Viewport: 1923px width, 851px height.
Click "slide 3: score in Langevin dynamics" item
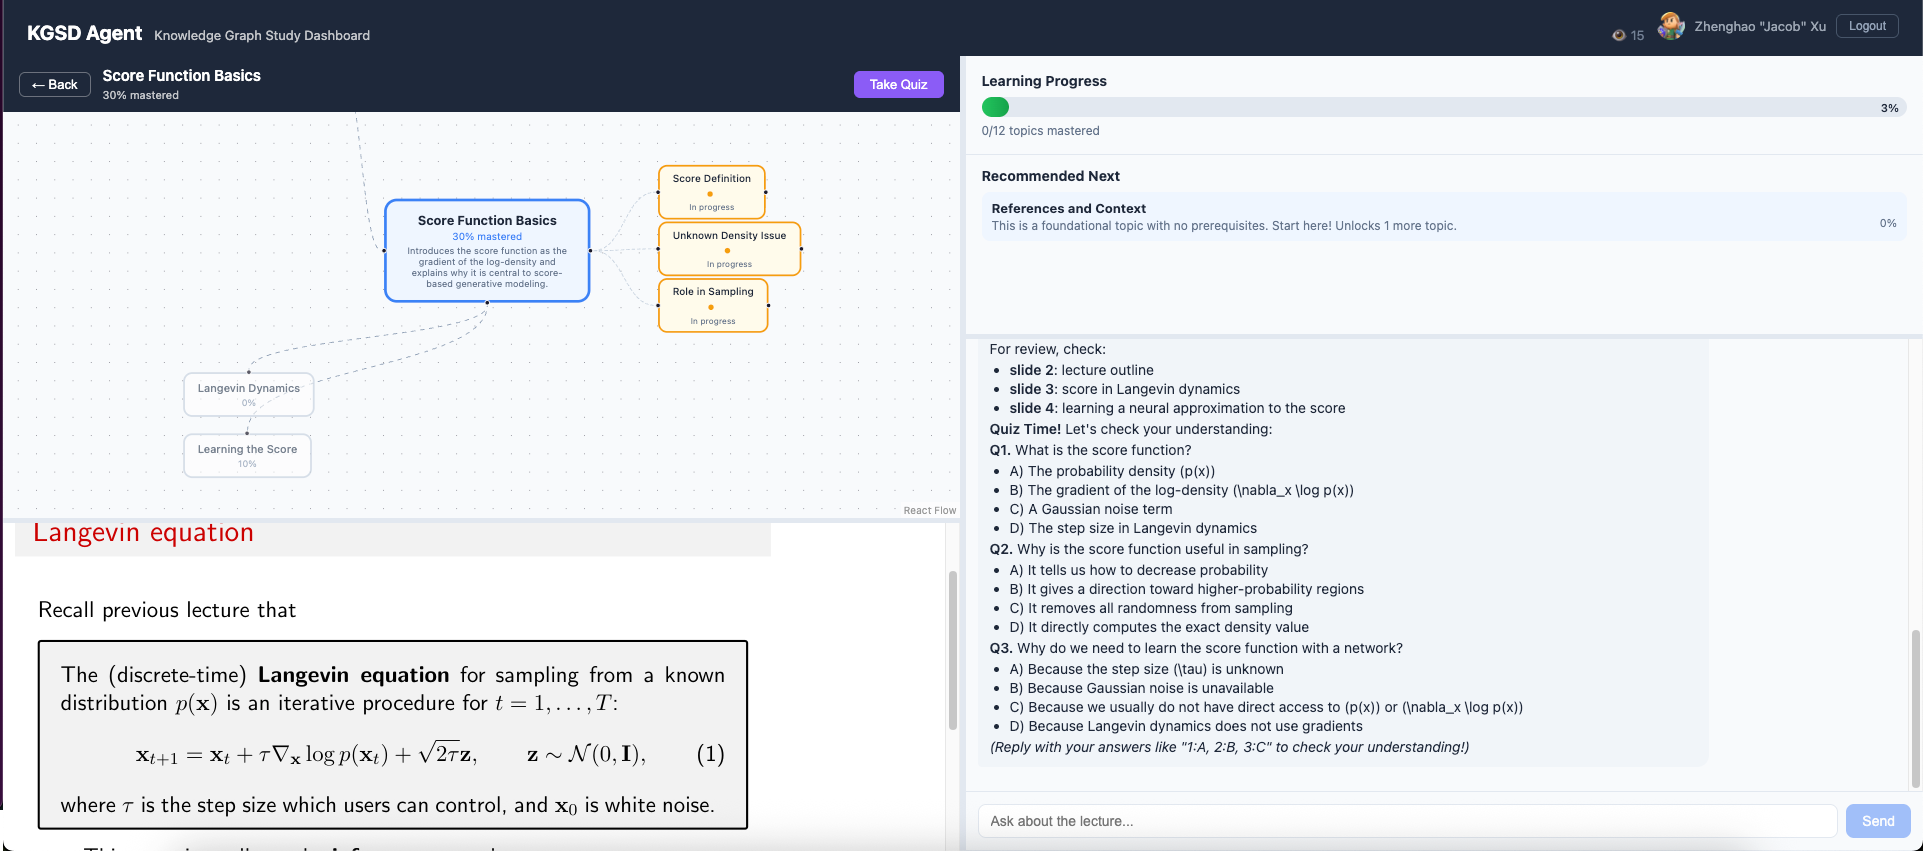click(x=1125, y=389)
